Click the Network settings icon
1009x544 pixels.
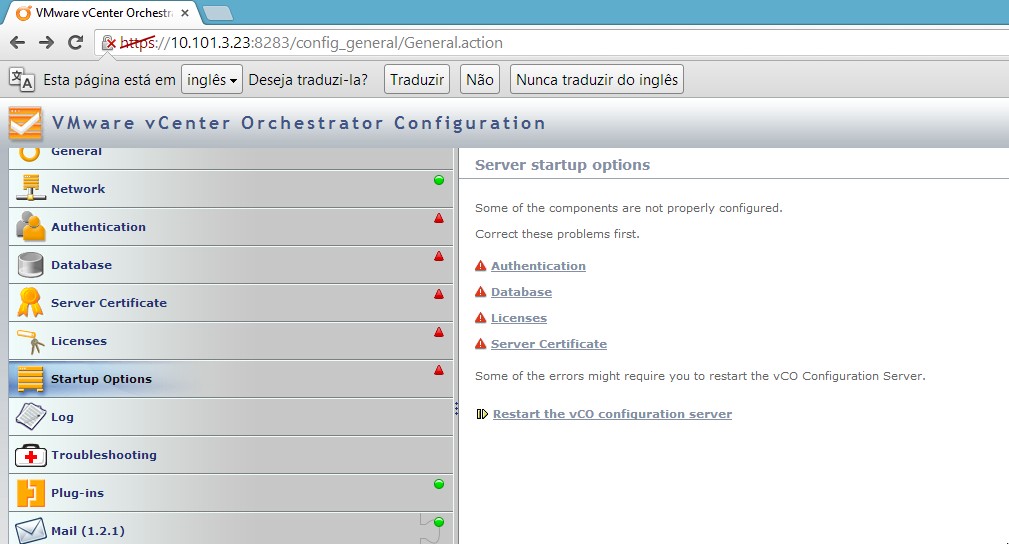pos(31,189)
